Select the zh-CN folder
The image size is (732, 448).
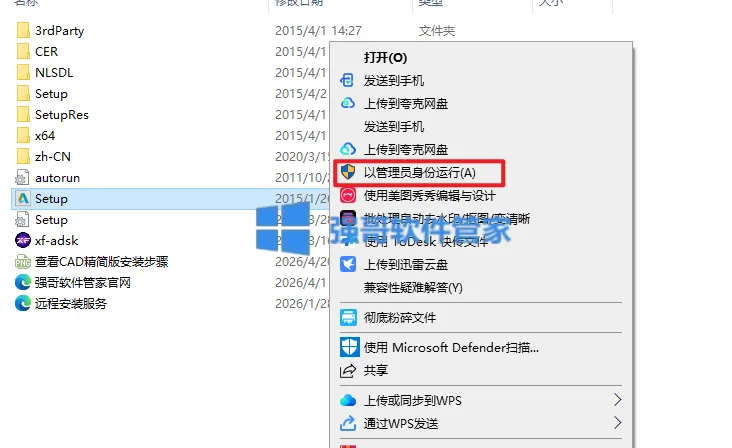[43, 156]
